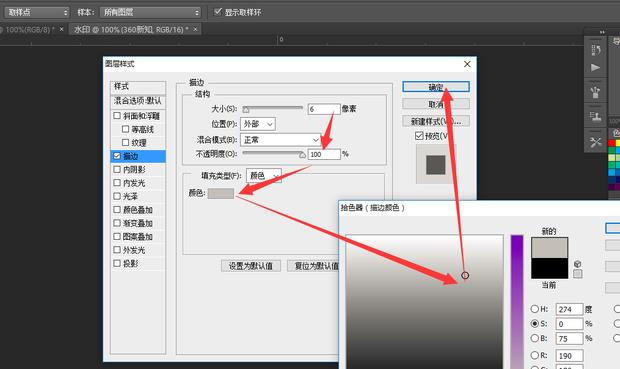
Task: Select the R red radio button
Action: coord(535,355)
